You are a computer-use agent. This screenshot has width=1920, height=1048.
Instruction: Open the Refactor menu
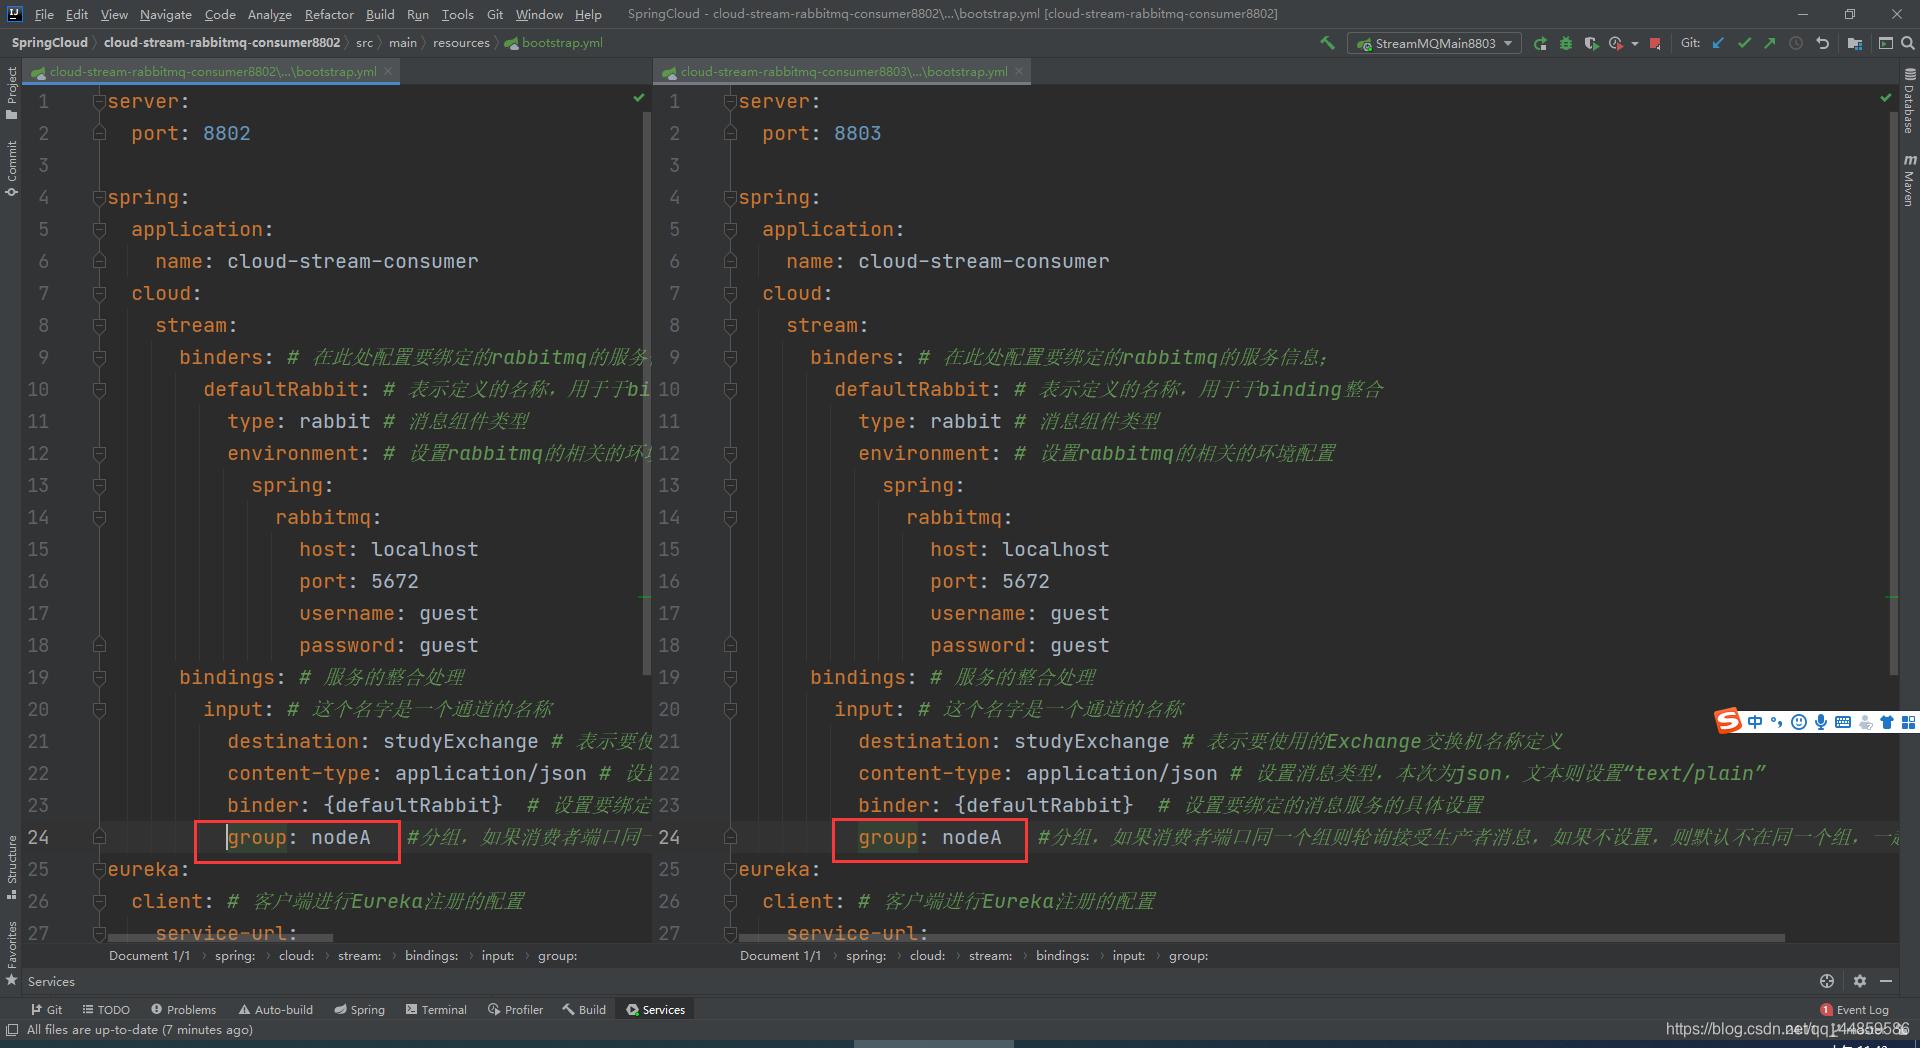(x=329, y=14)
